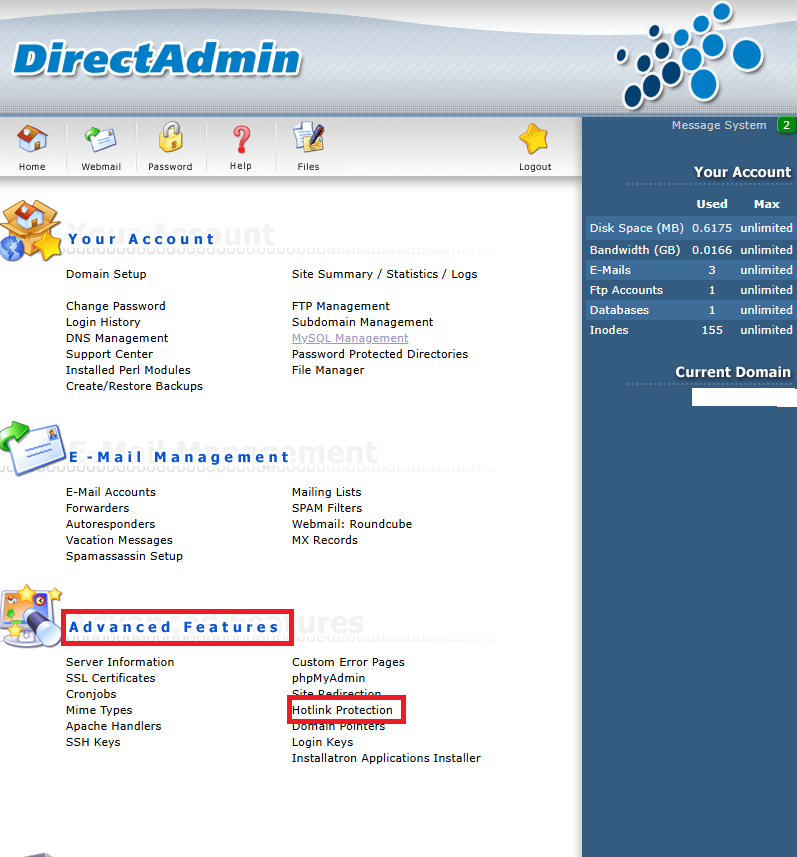Click the Bandwidth (GB) row label
The height and width of the screenshot is (857, 797).
click(x=635, y=250)
